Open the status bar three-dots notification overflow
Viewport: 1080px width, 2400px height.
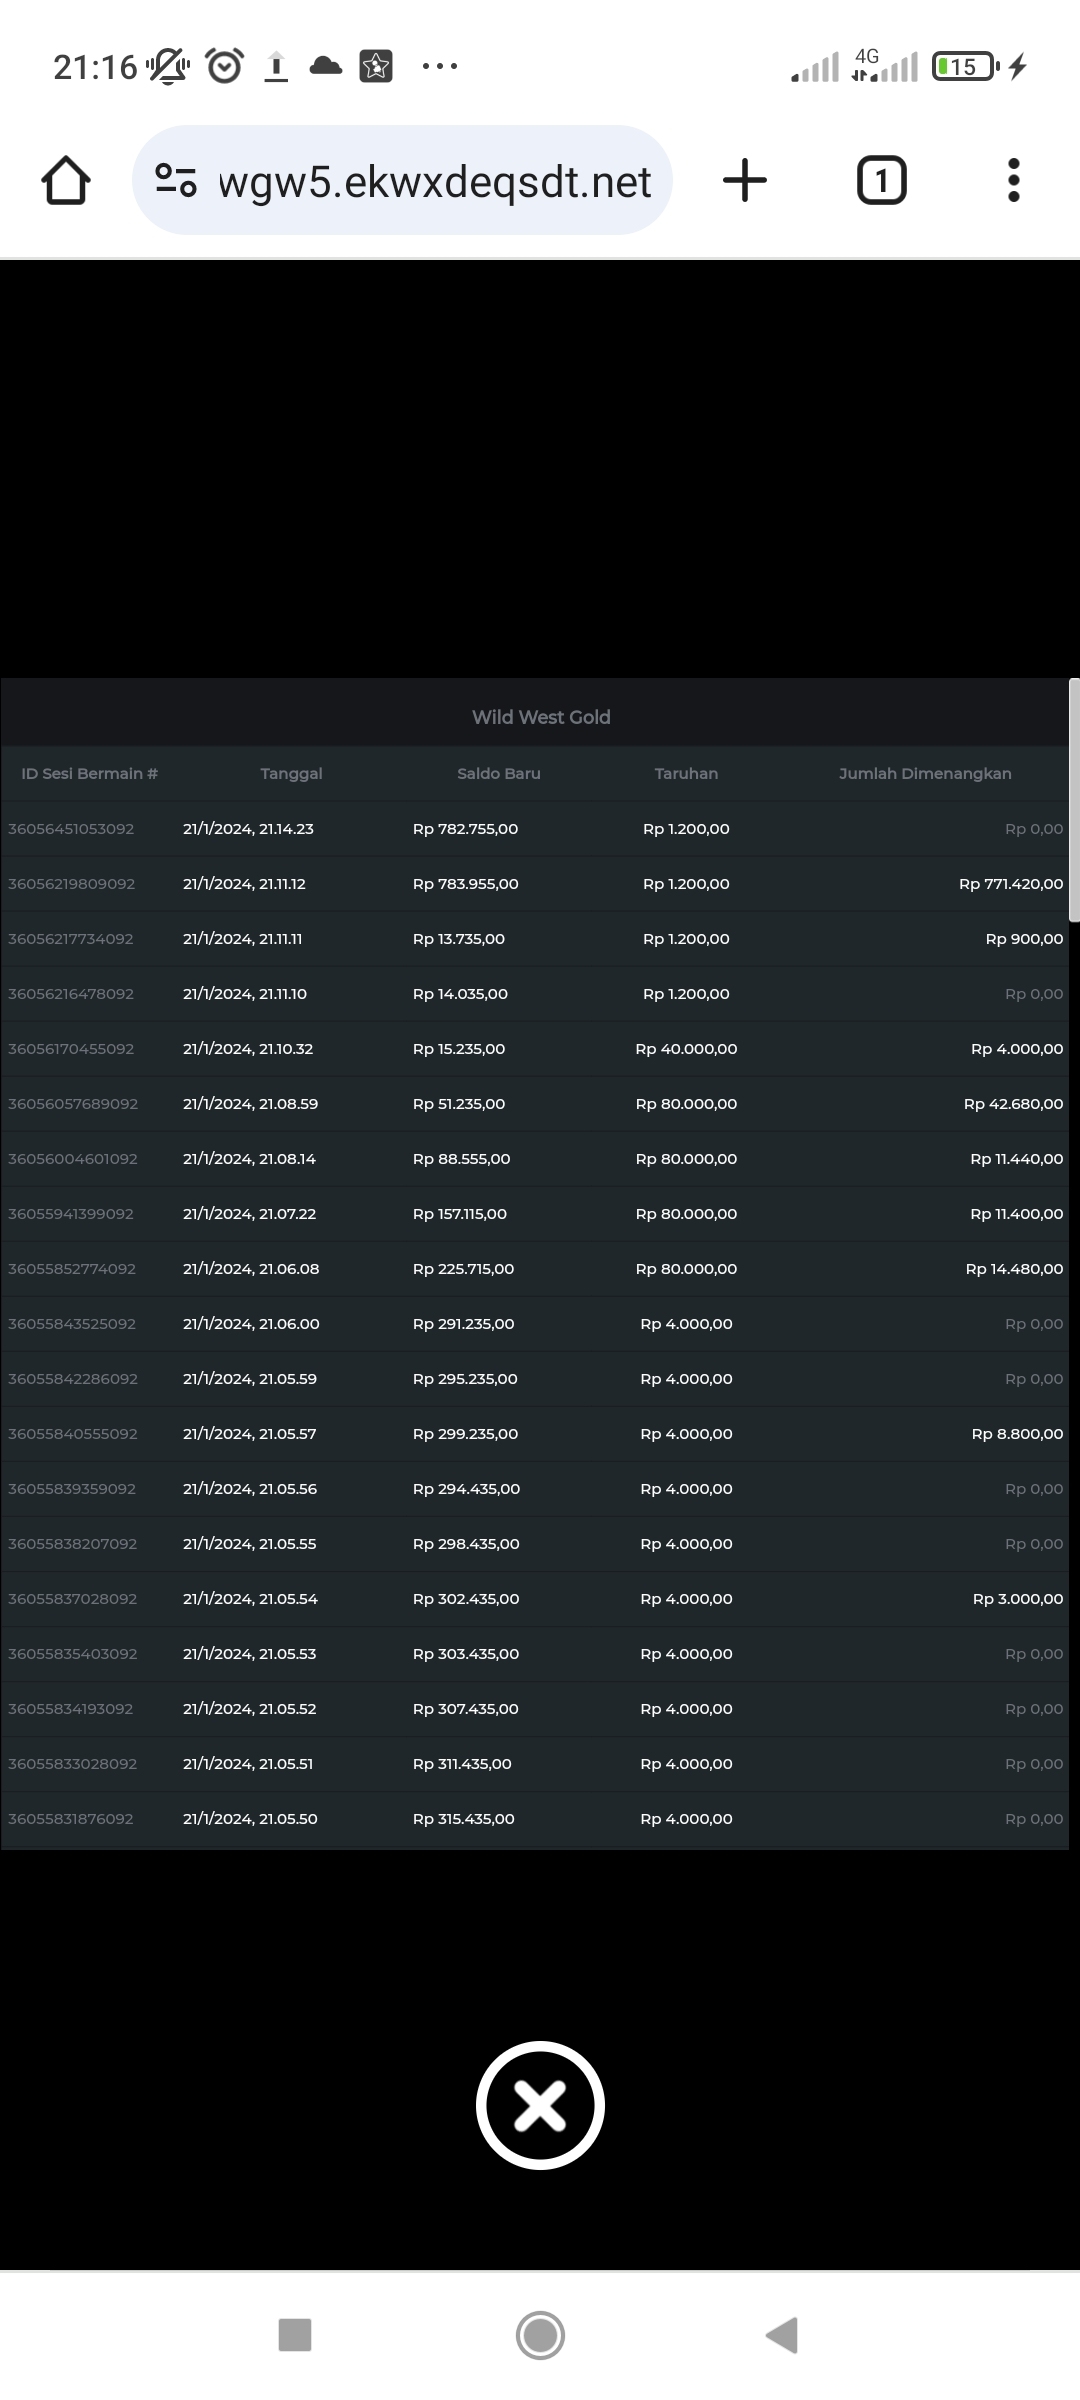pos(440,67)
